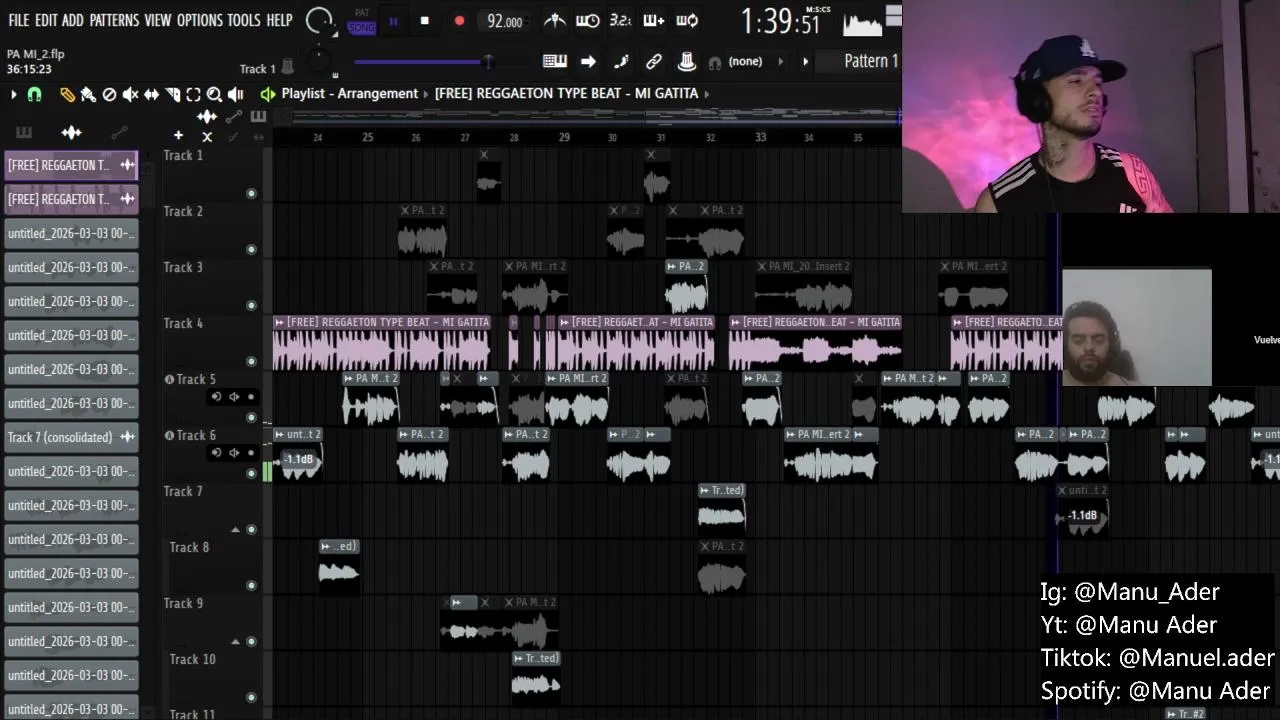
Task: Mute Track 4 with its green dot
Action: click(x=251, y=361)
